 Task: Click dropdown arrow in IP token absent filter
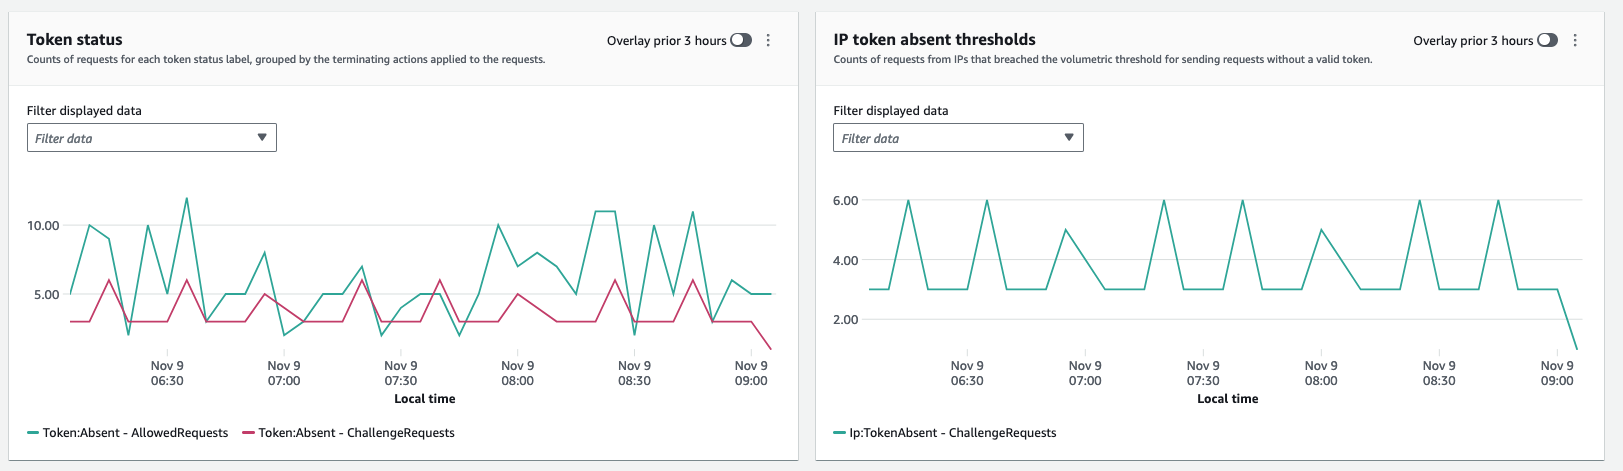tap(1069, 138)
